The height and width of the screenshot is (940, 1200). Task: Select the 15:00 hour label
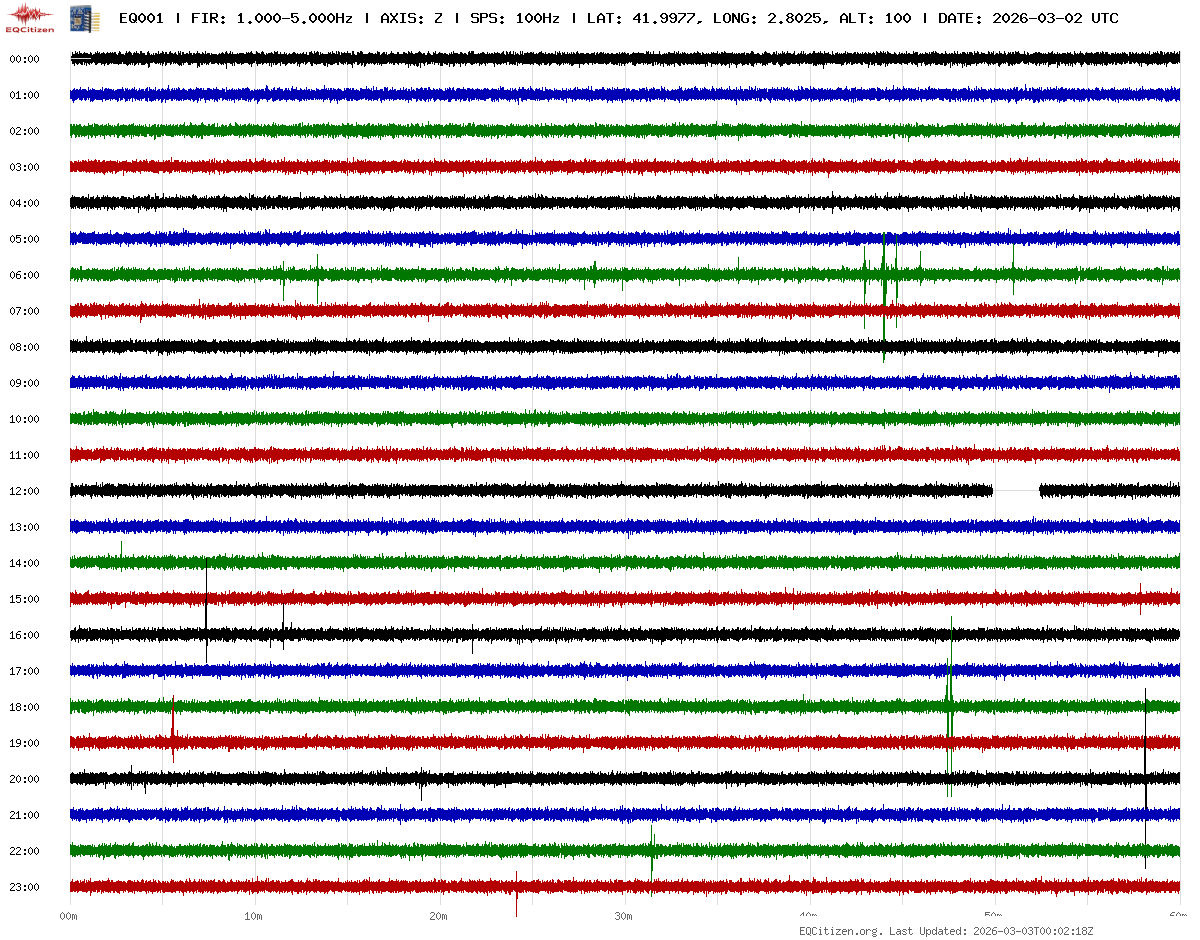(24, 599)
